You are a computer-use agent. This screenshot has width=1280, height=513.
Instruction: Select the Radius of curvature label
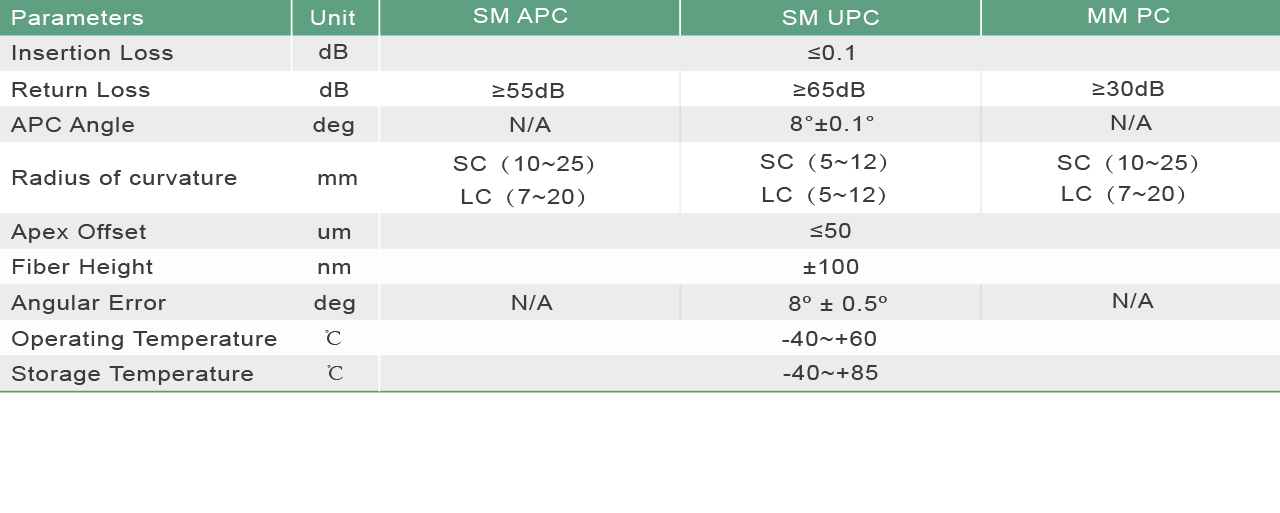(x=124, y=178)
